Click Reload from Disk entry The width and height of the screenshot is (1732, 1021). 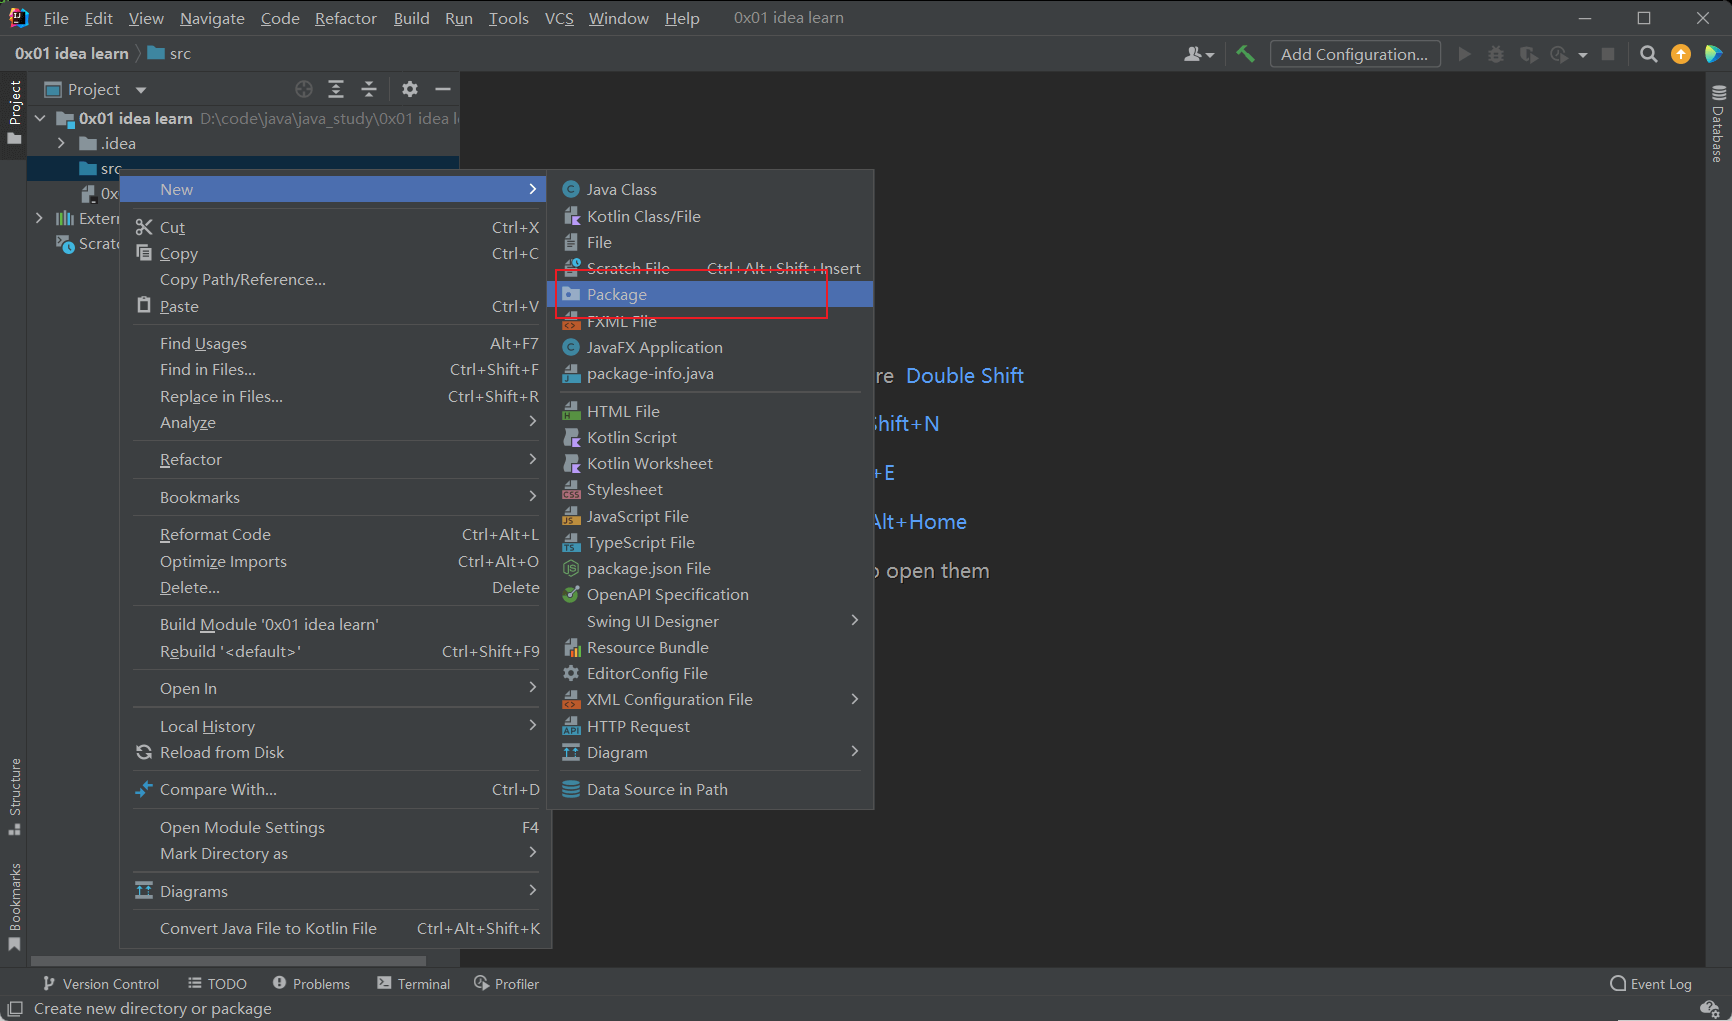tap(336, 752)
